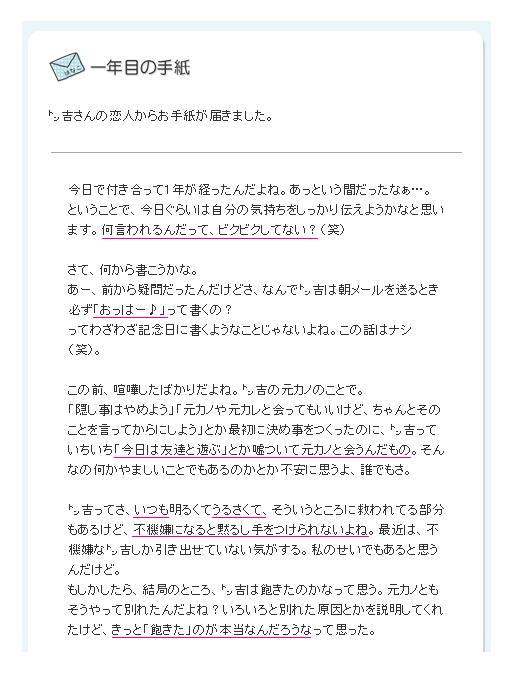Click the quoted text 「隠し事はやめよう」
This screenshot has height=682, width=528.
coord(121,410)
